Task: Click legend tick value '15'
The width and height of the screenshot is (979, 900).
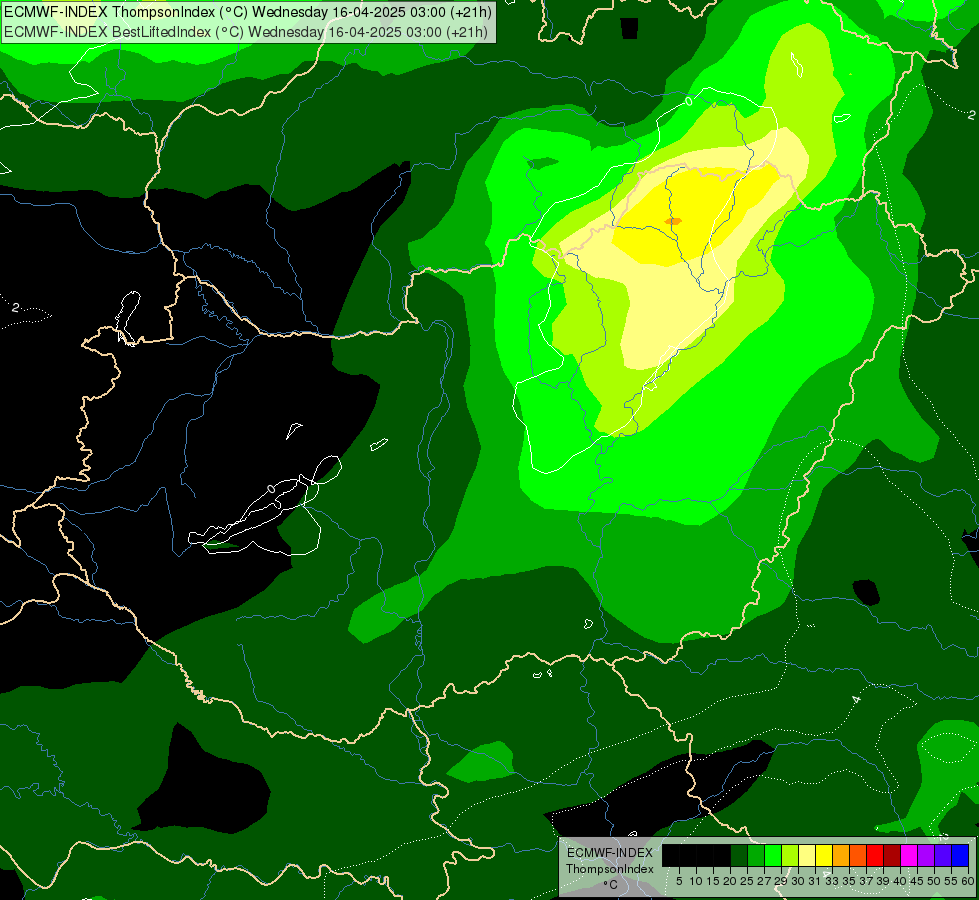Action: pyautogui.click(x=713, y=881)
